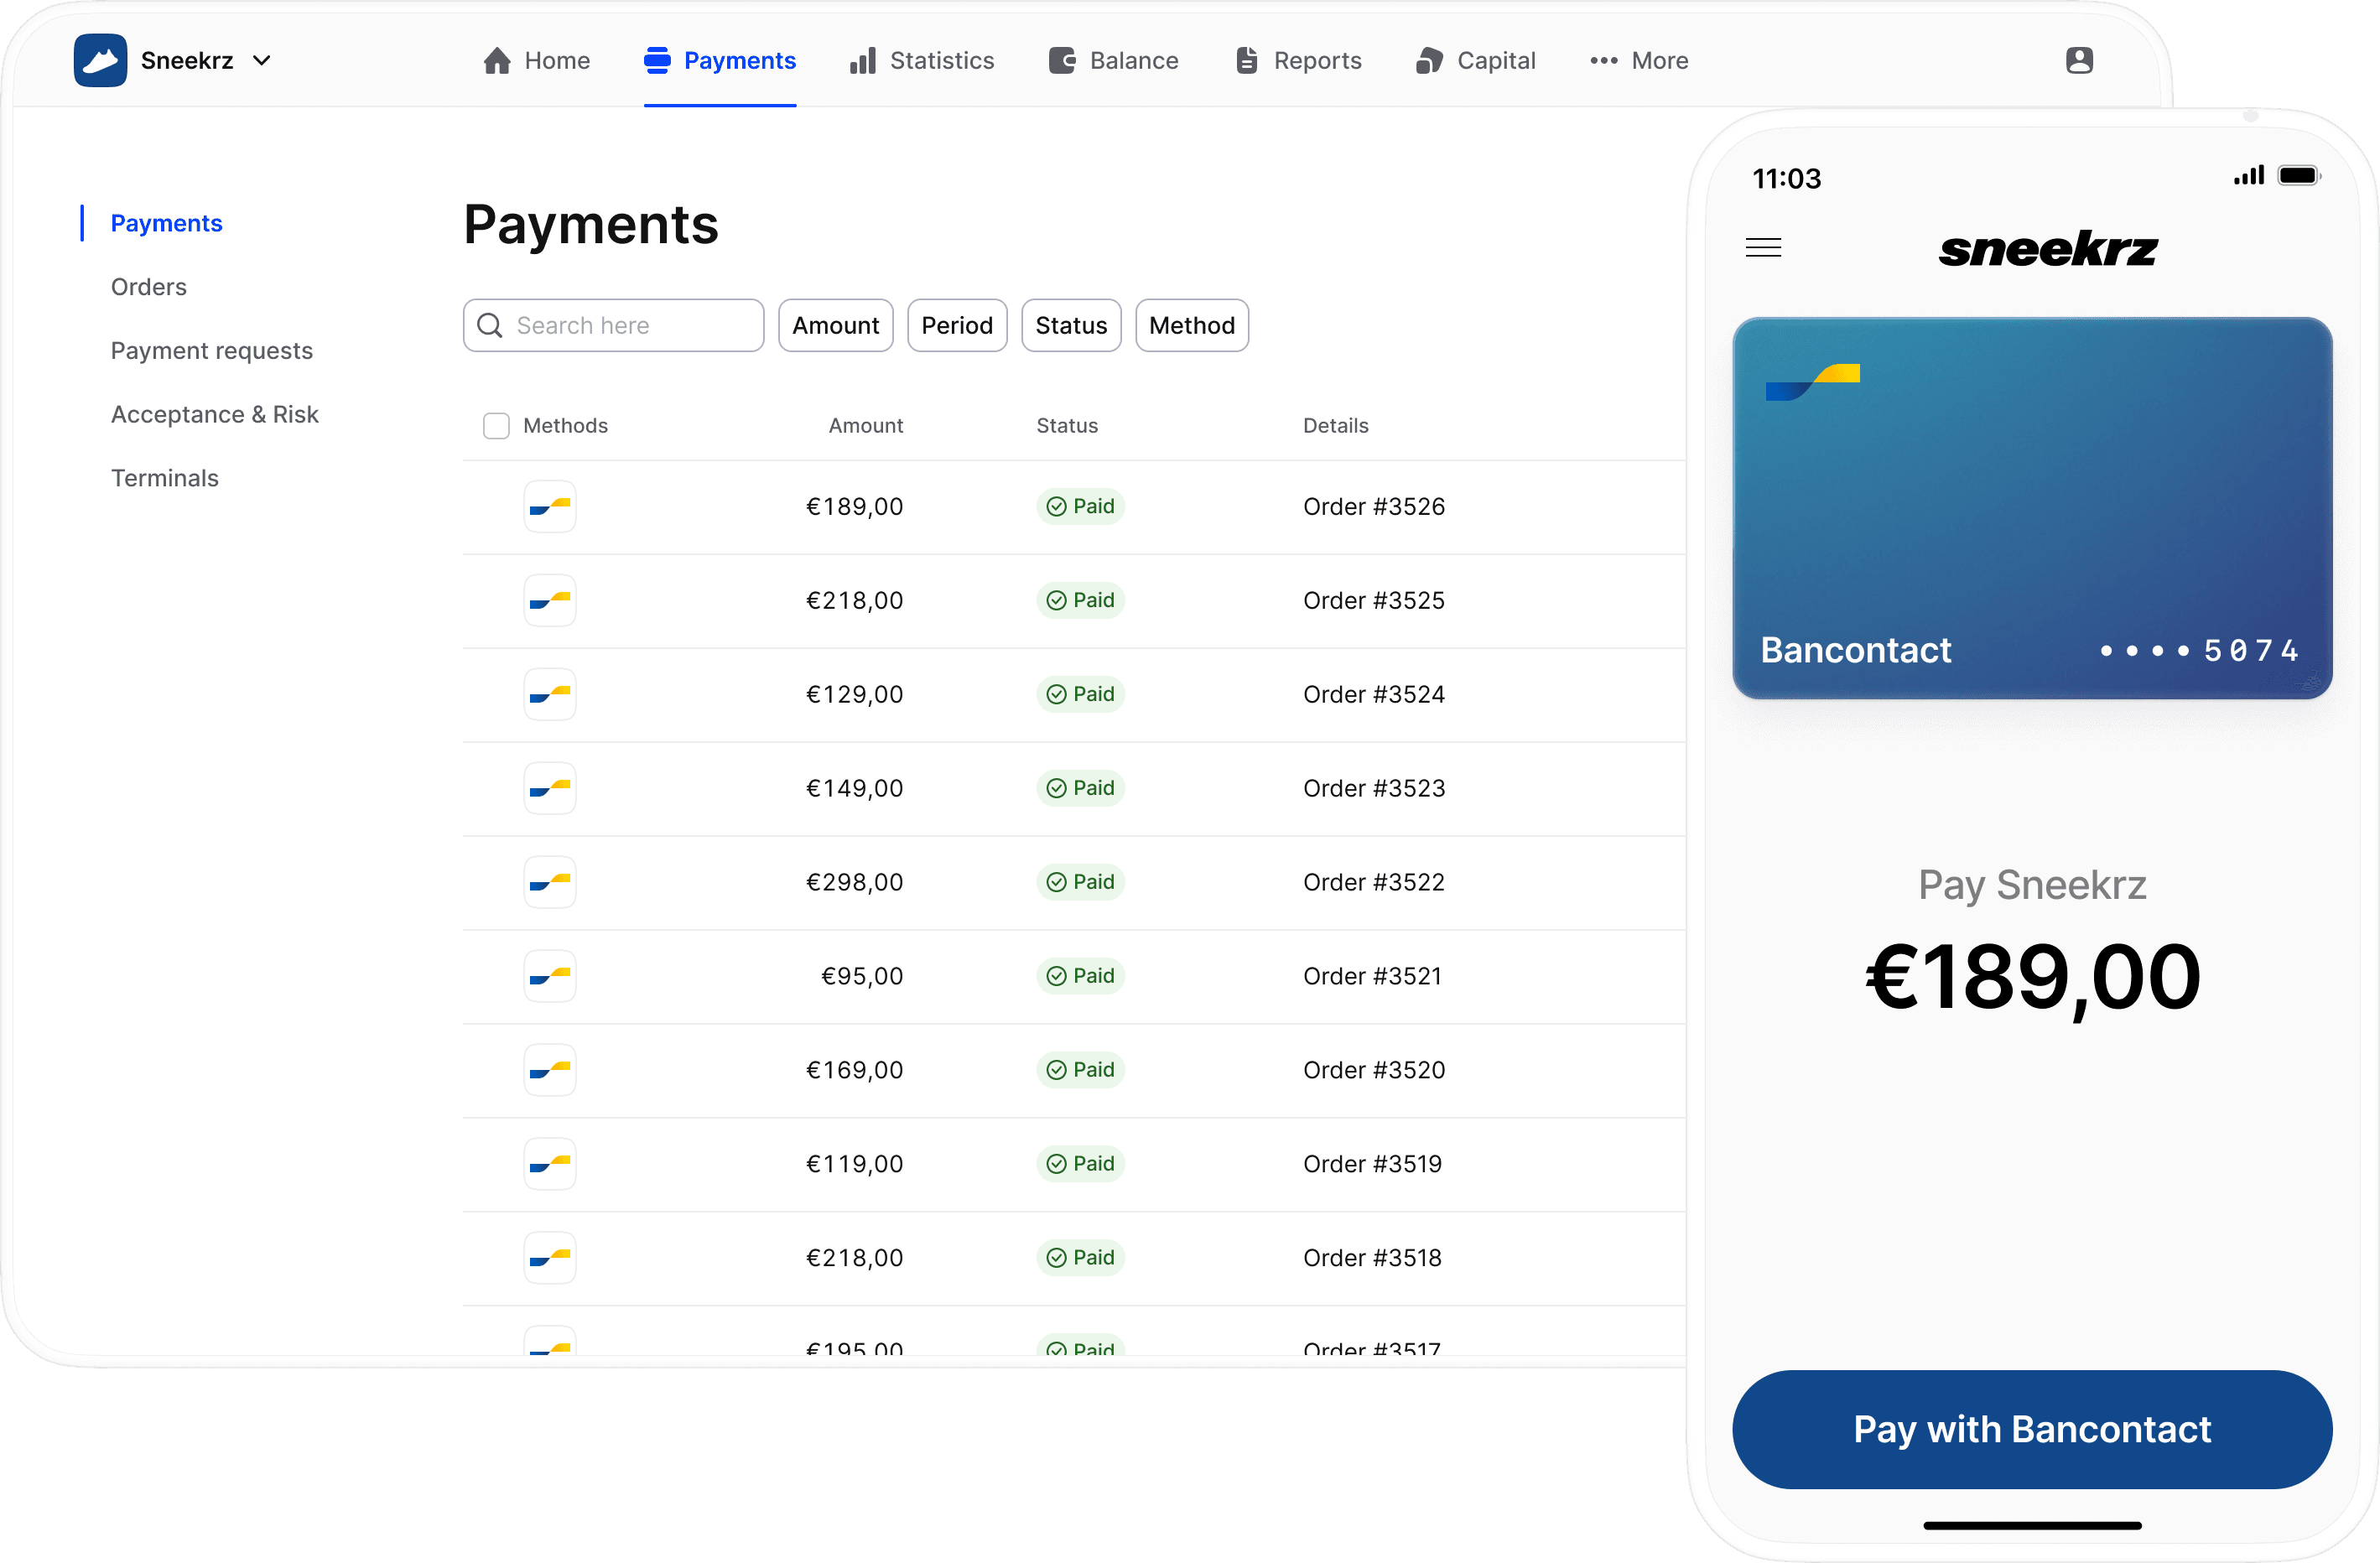Click Bancontact icon for Order #3525

[550, 601]
